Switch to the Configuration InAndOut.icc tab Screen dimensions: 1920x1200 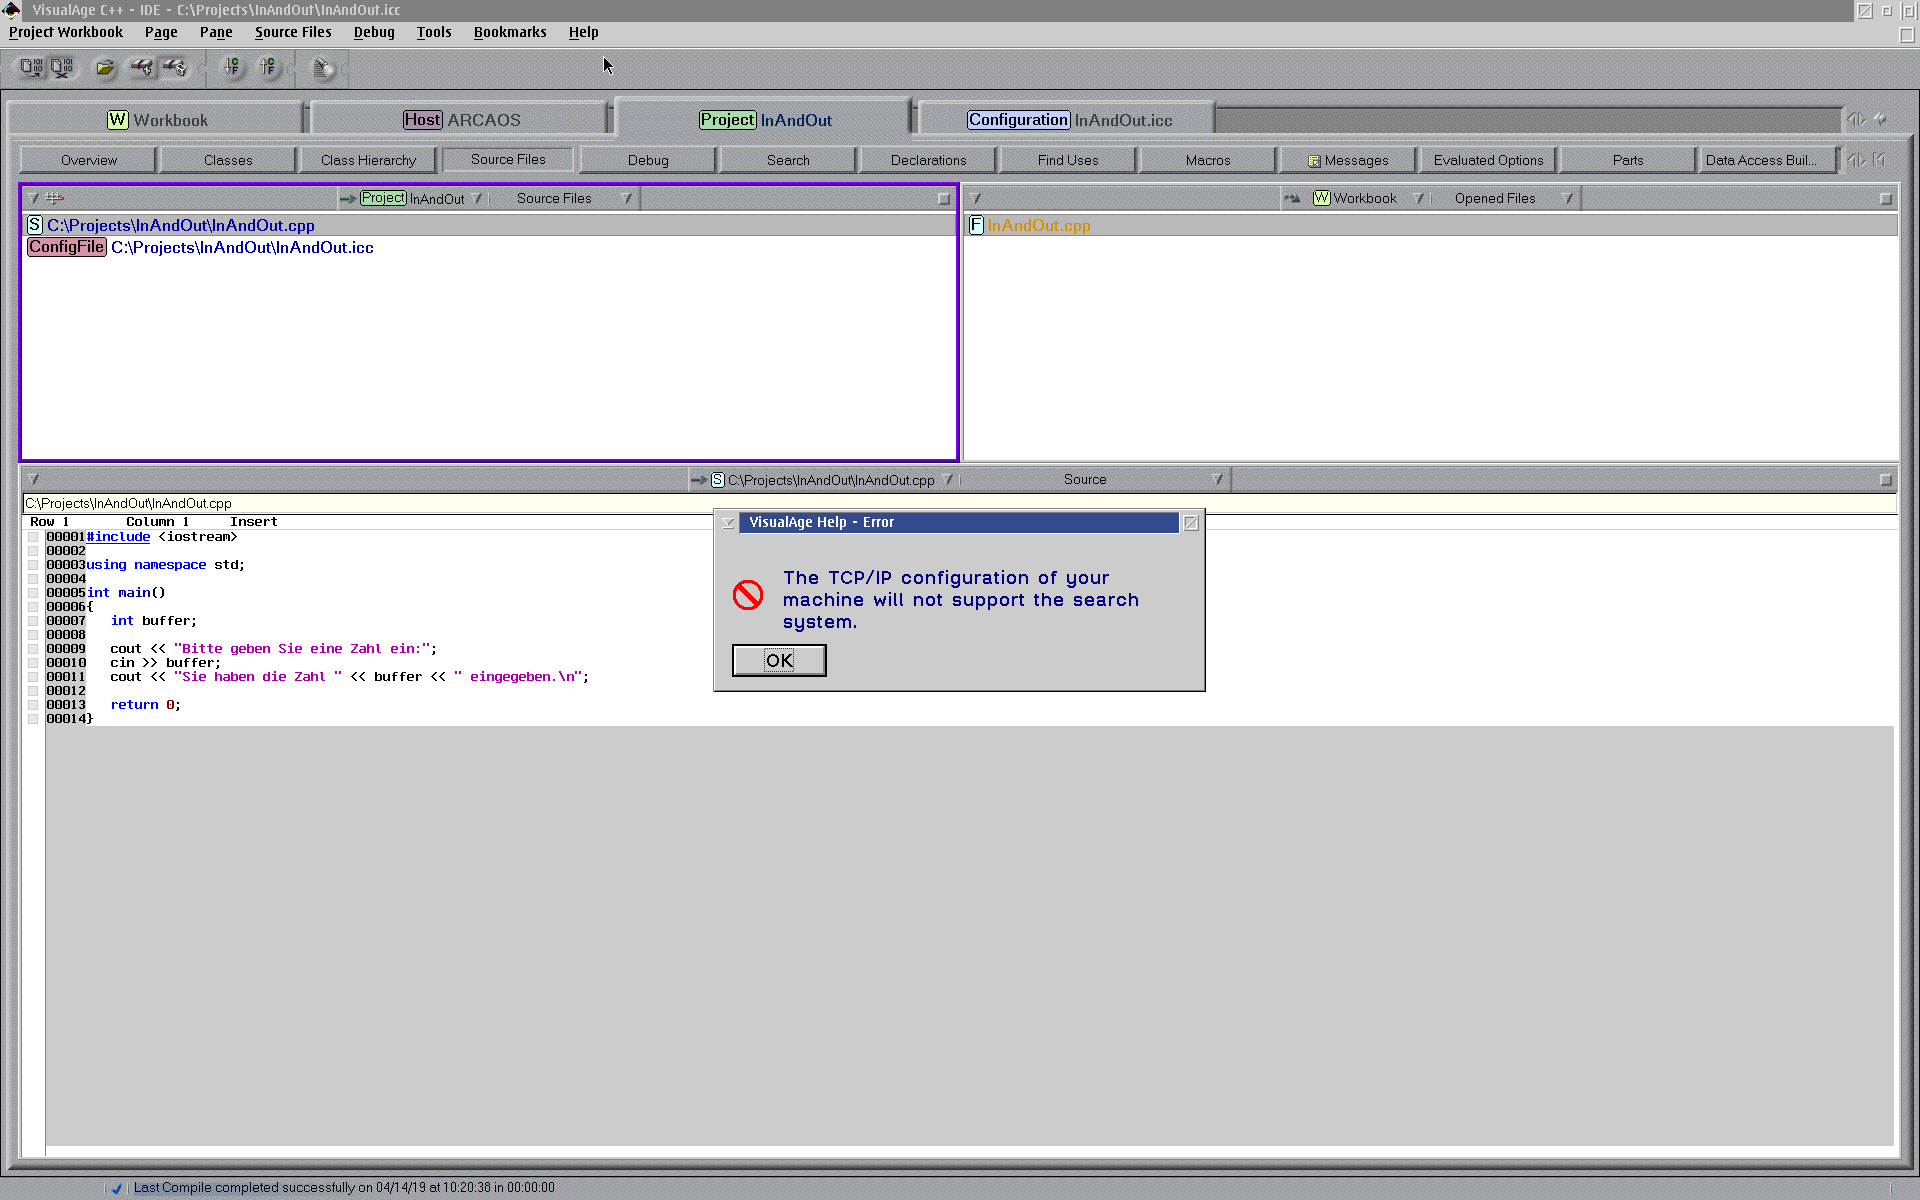[x=1069, y=120]
